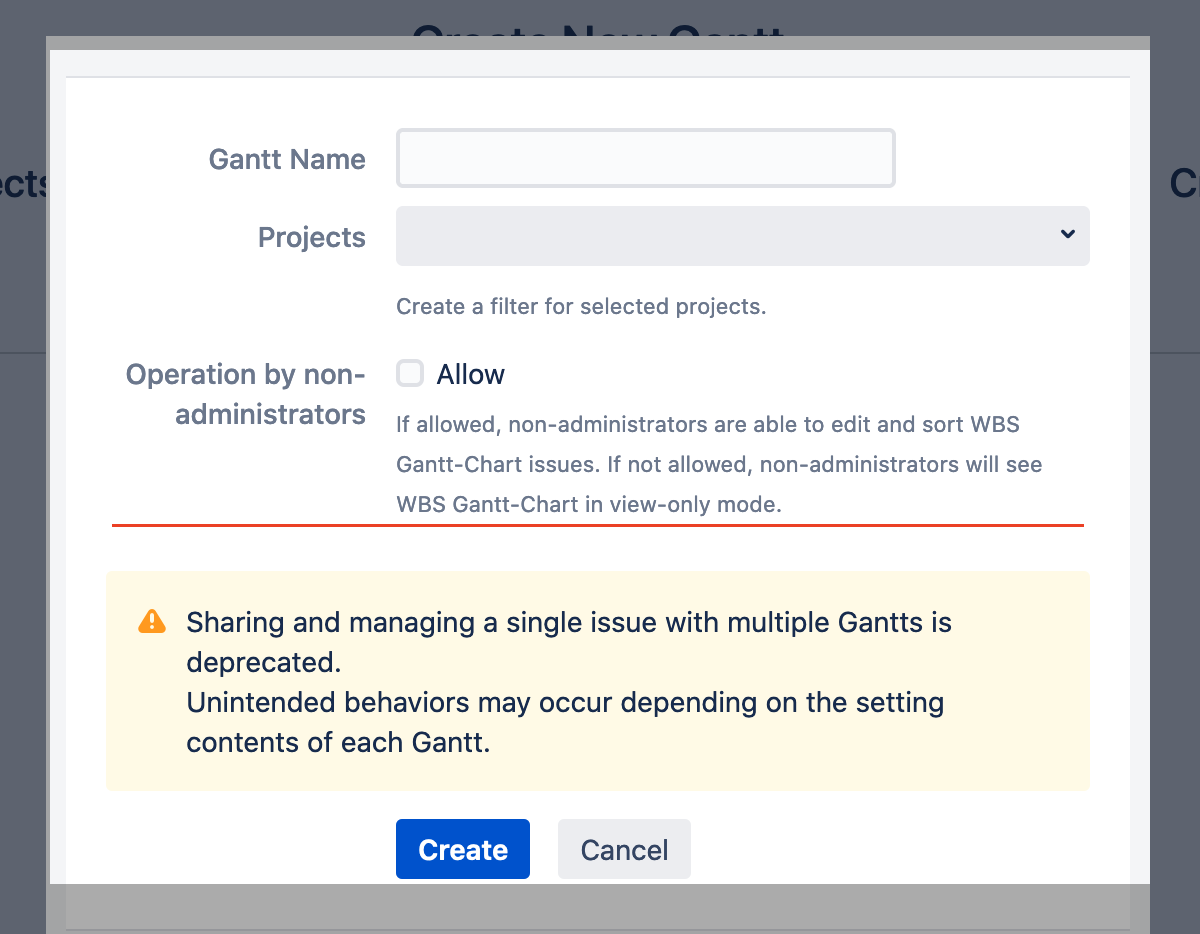Click the "Operation by non-administrators" label
Screen dimensions: 1200x934
[246, 394]
